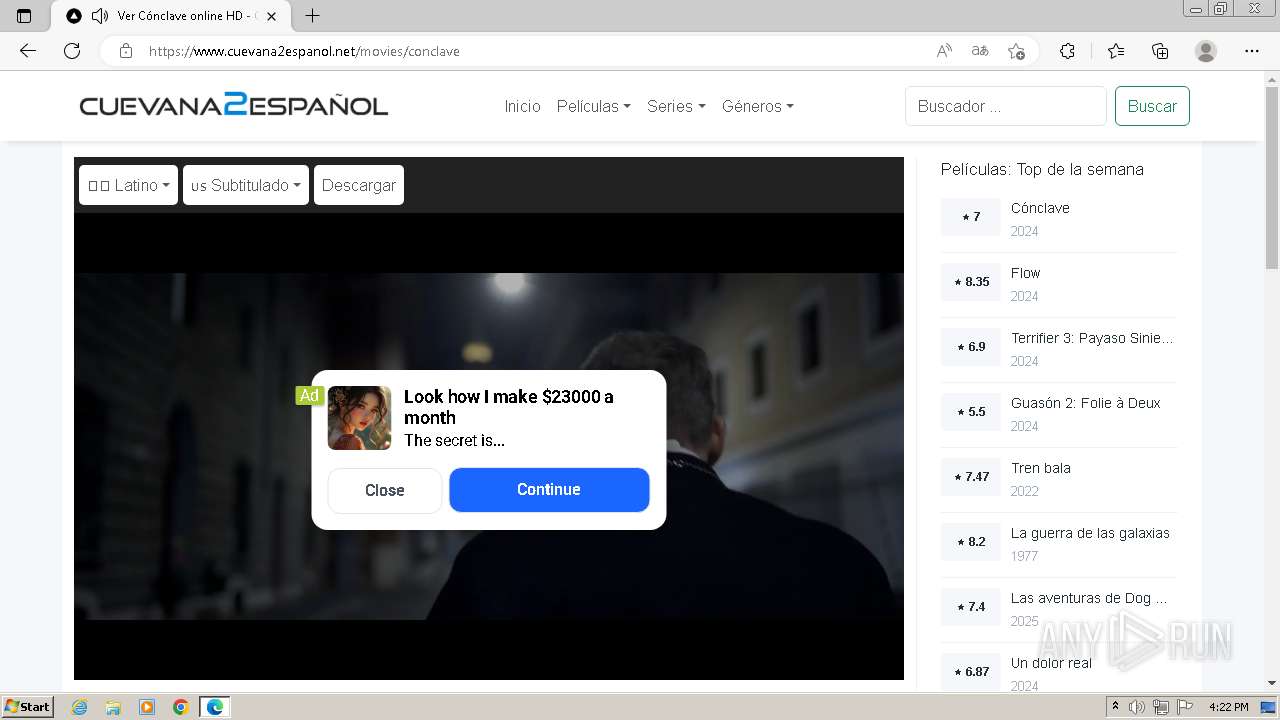The height and width of the screenshot is (720, 1280).
Task: Close the ad popup
Action: (385, 490)
